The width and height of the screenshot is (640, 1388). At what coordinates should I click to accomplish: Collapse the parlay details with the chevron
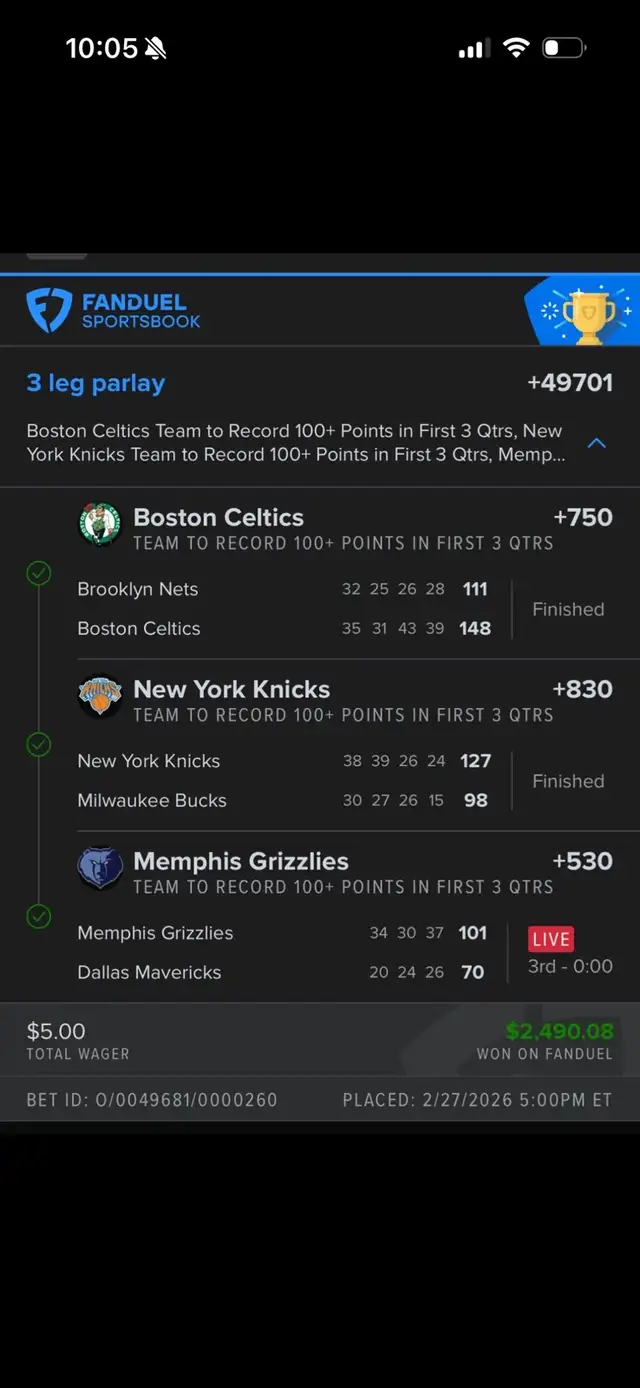coord(597,443)
